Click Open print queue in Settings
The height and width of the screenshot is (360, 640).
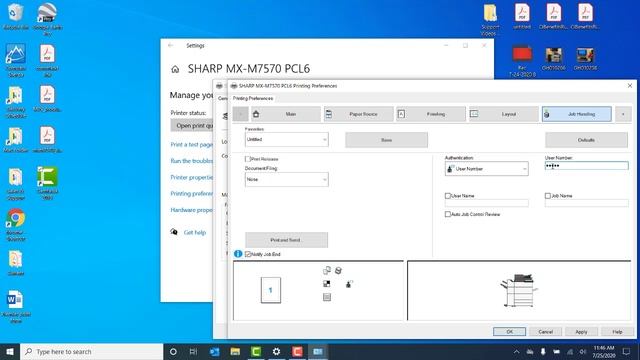point(192,126)
